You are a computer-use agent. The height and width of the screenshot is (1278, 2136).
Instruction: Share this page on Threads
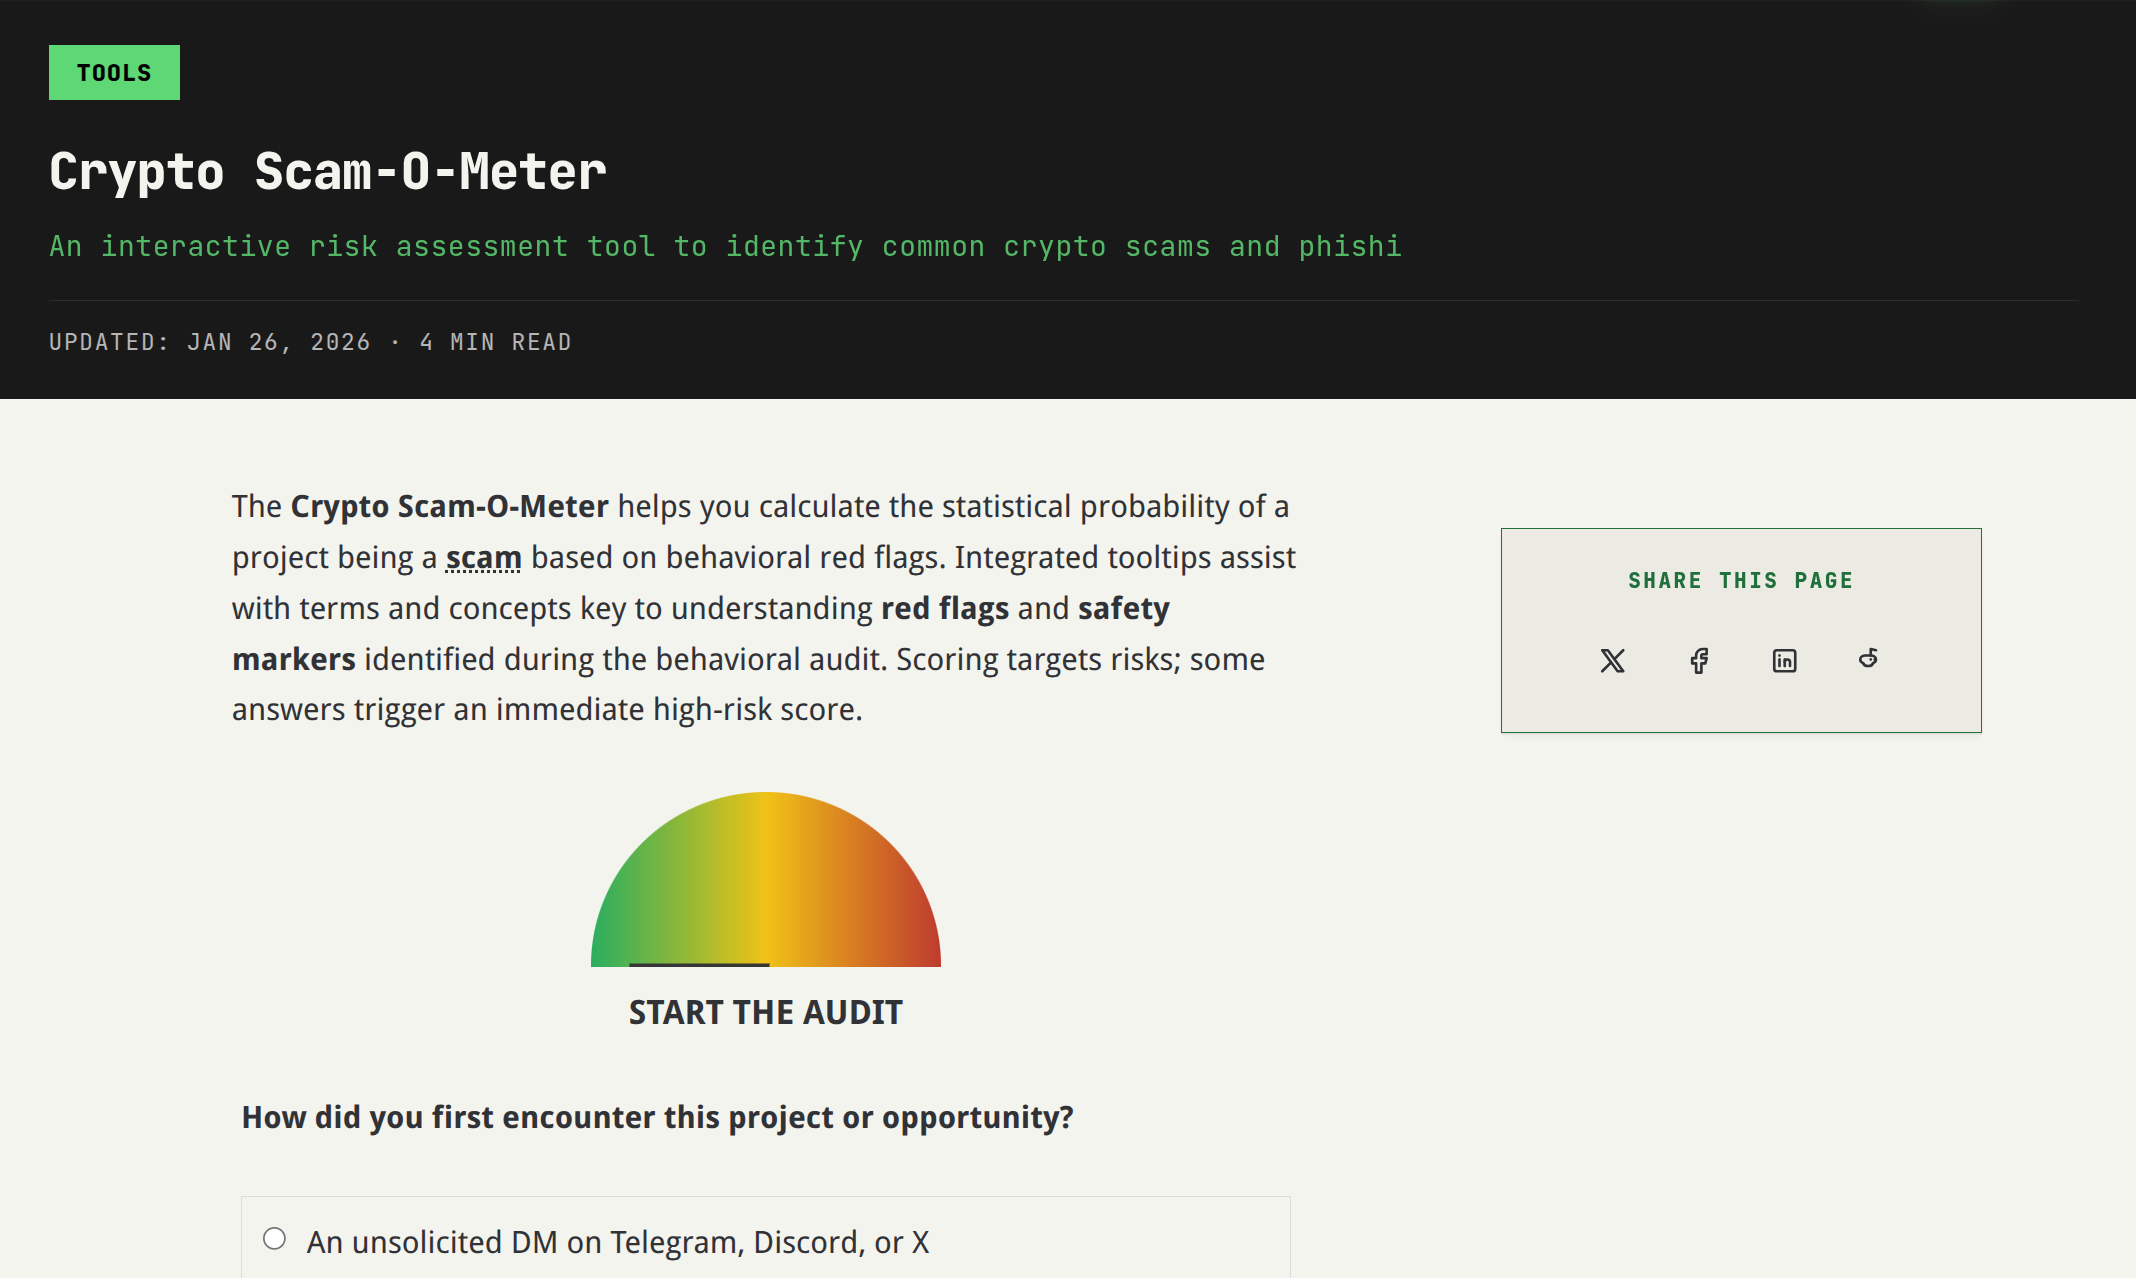pos(1868,660)
